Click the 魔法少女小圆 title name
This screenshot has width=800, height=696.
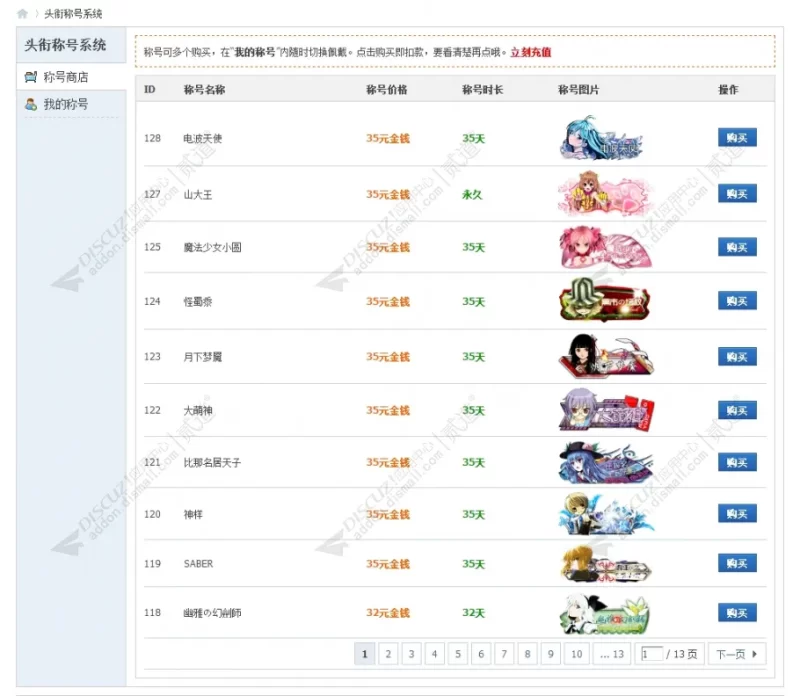click(212, 247)
